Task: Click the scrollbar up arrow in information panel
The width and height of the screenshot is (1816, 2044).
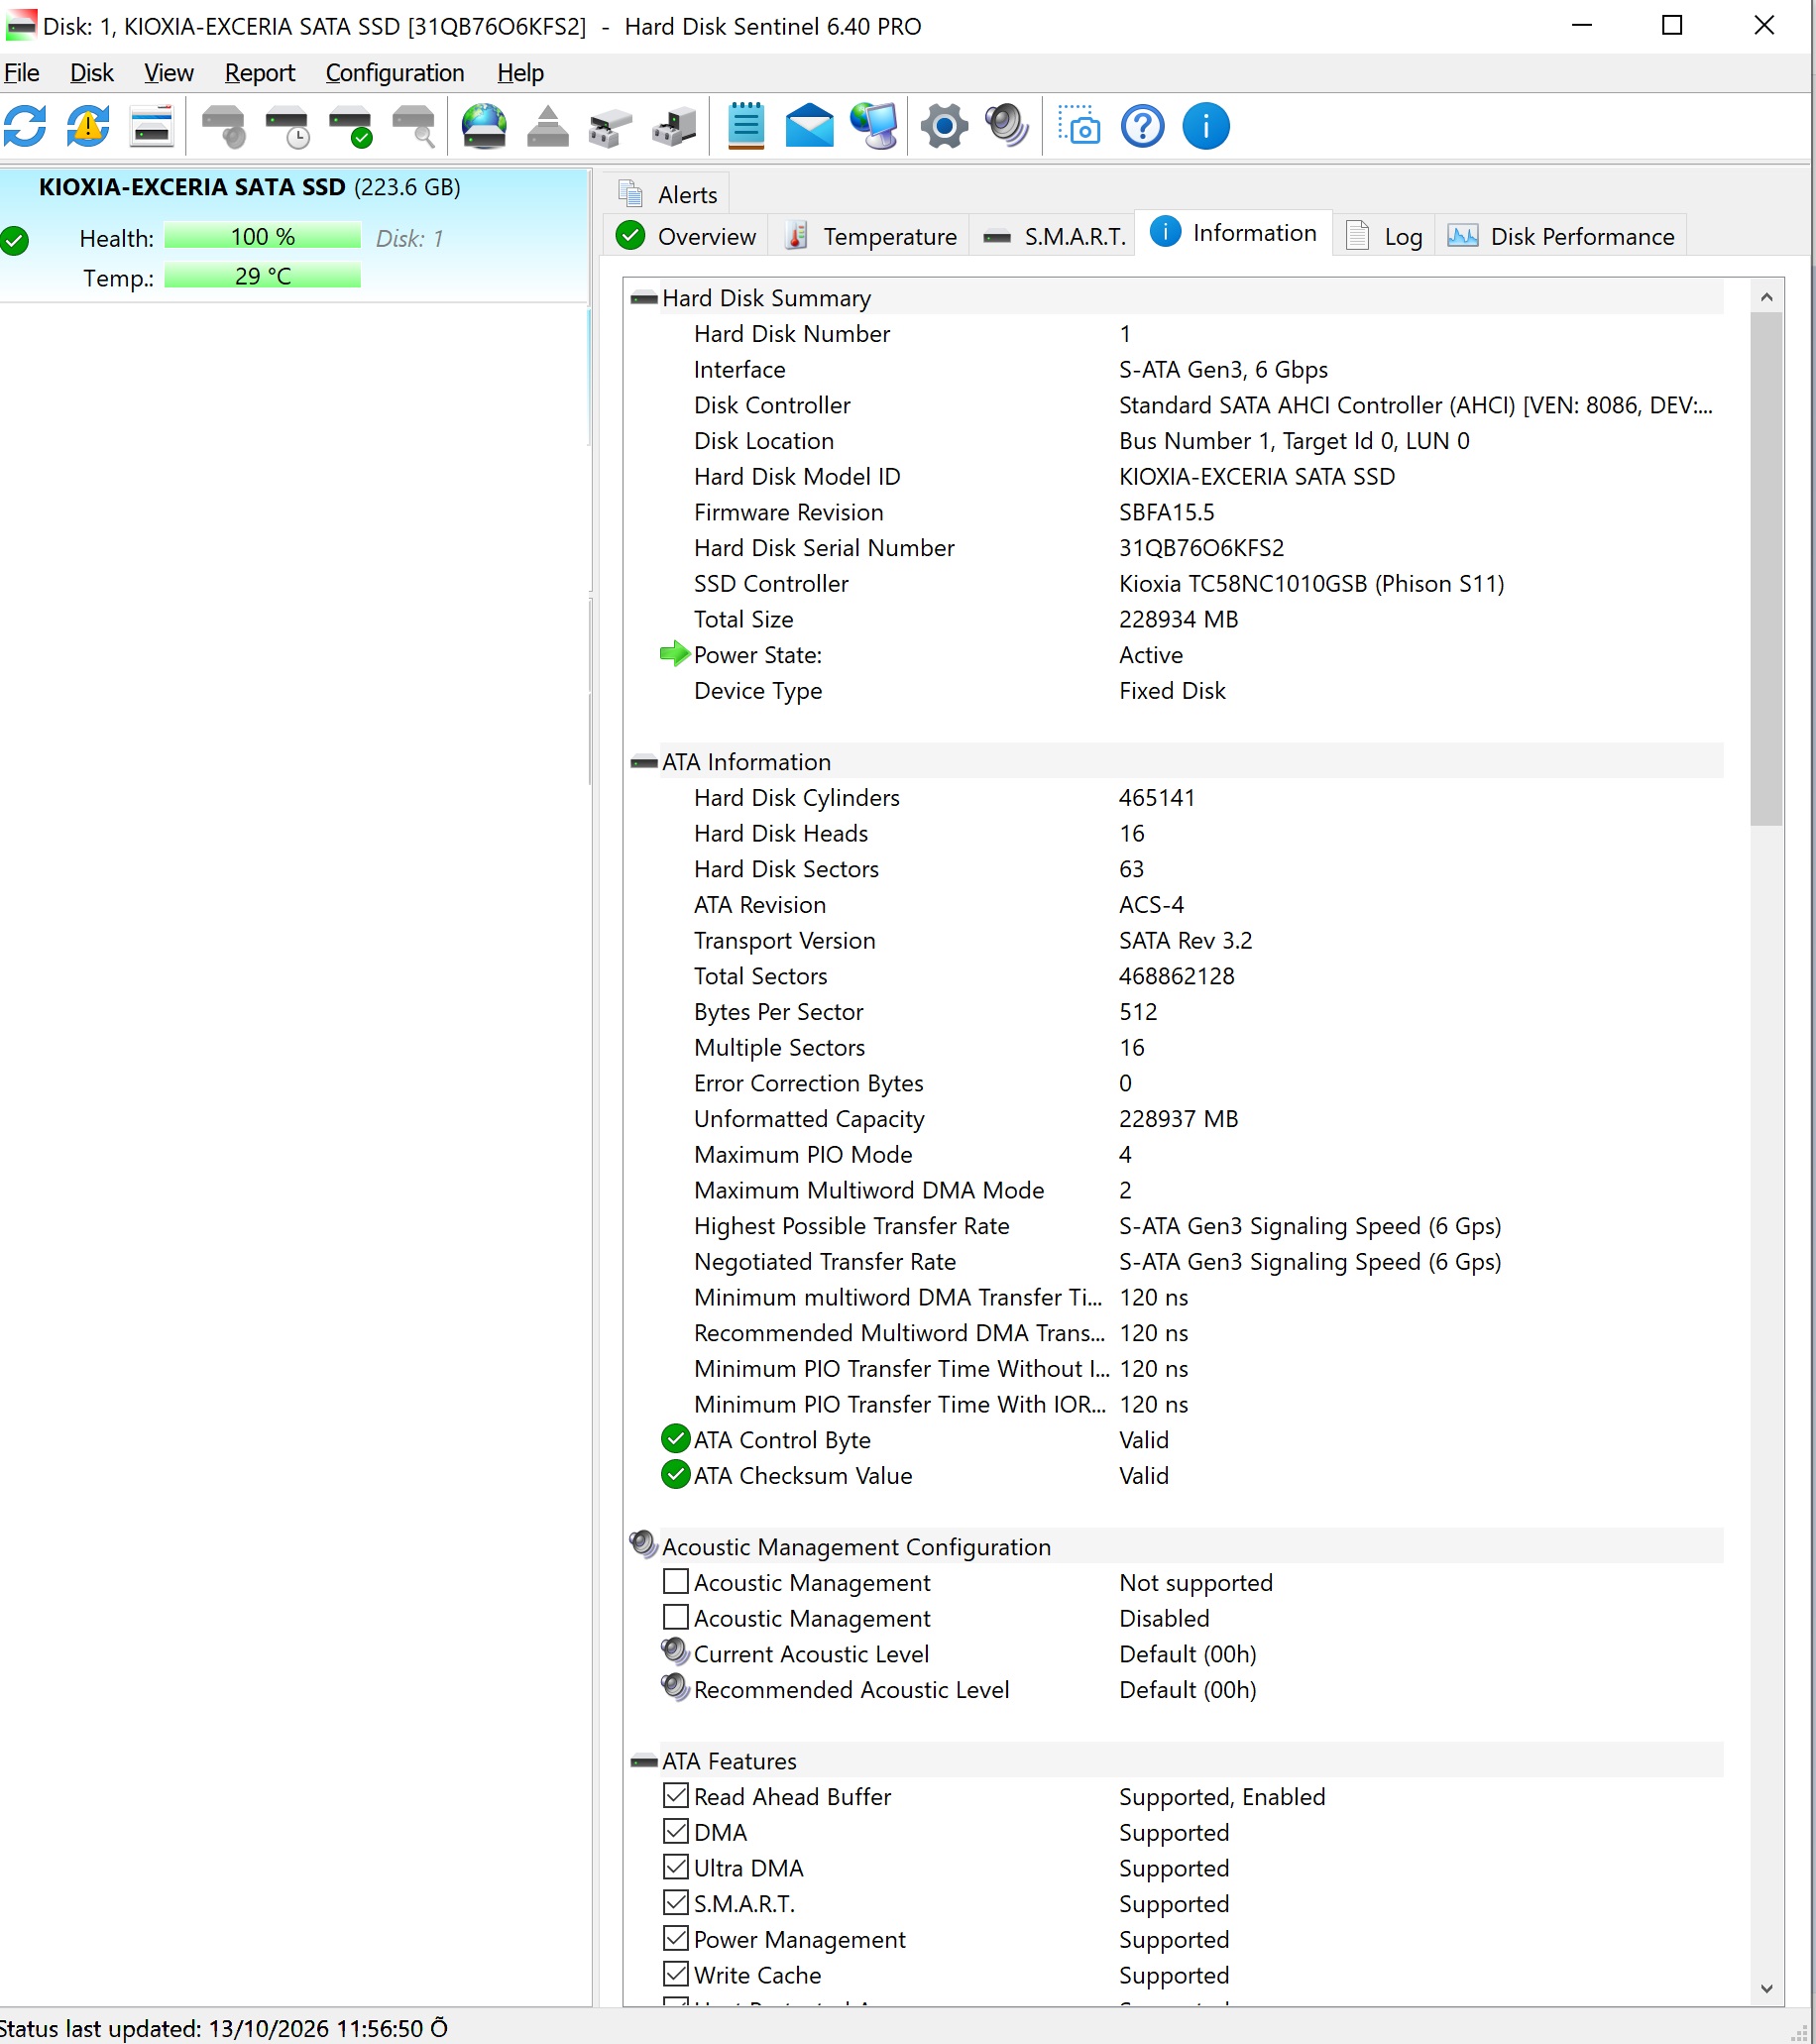Action: [x=1766, y=297]
